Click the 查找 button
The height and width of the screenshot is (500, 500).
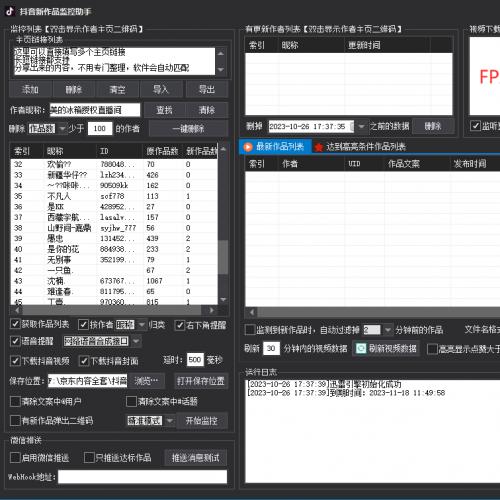[164, 110]
